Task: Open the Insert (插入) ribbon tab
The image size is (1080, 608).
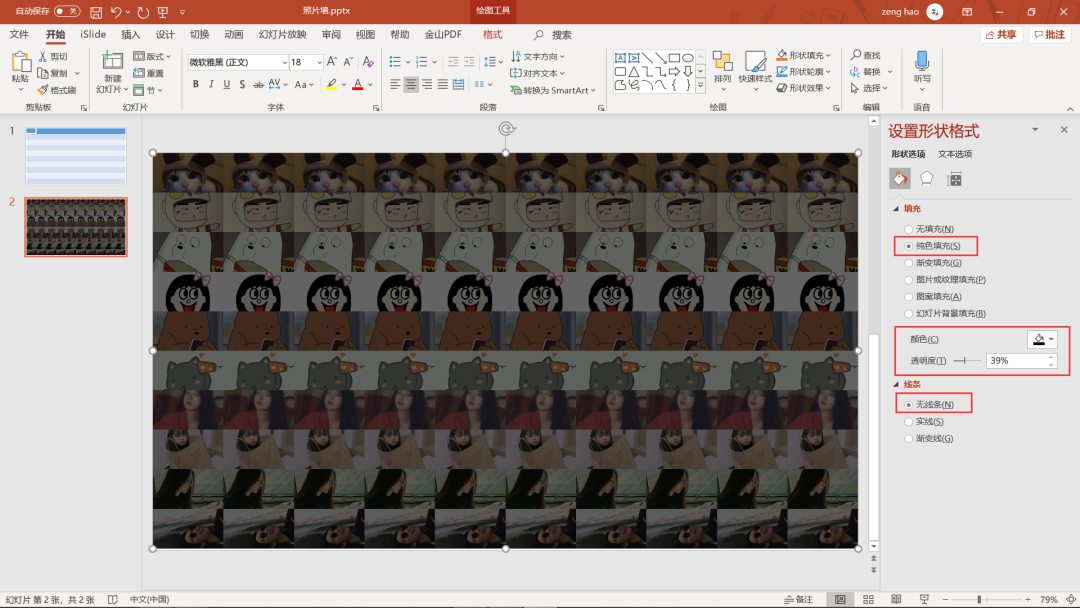Action: (131, 34)
